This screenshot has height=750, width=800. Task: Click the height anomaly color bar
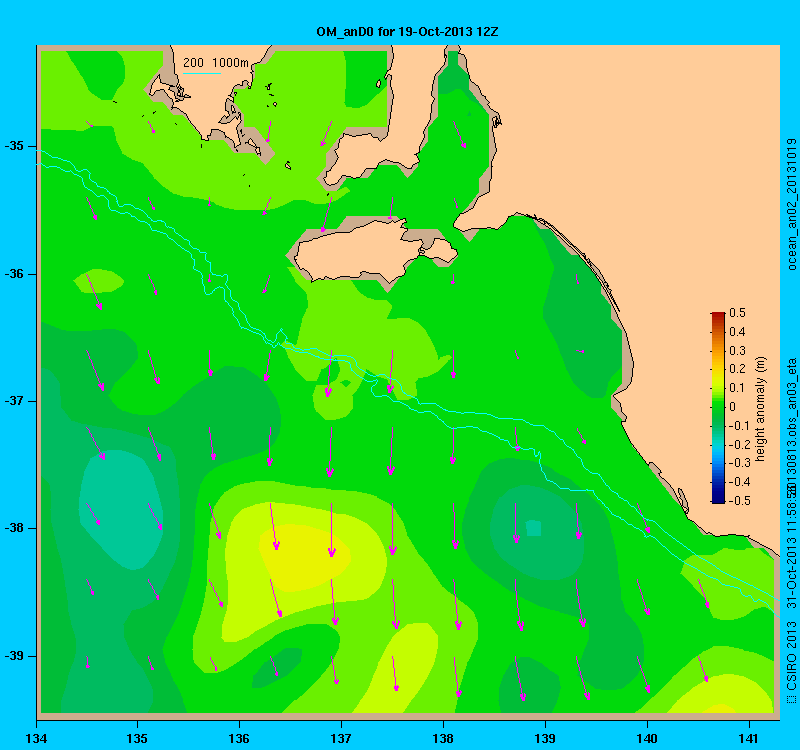(x=718, y=408)
